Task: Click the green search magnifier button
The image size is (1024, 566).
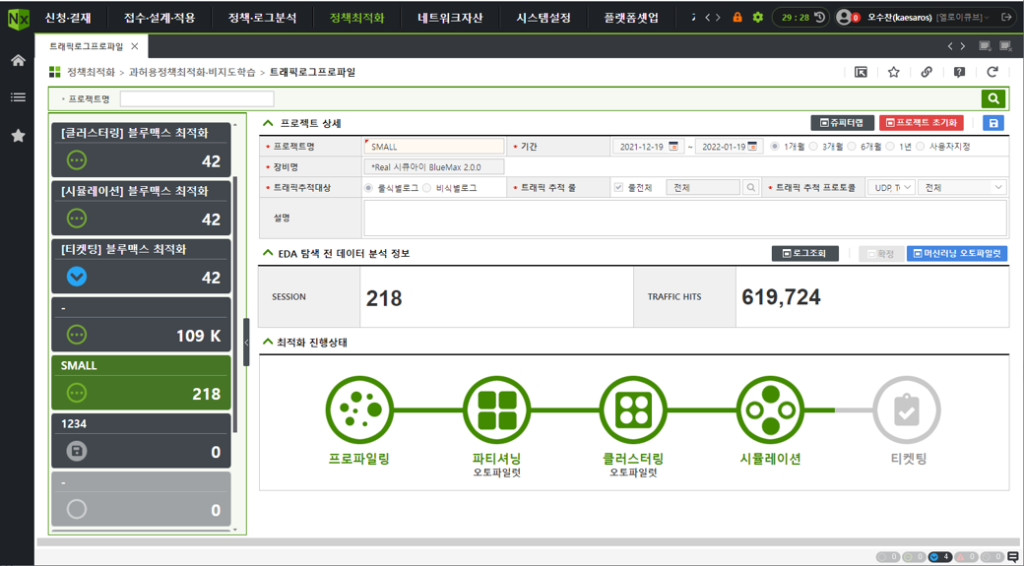Action: click(x=993, y=98)
